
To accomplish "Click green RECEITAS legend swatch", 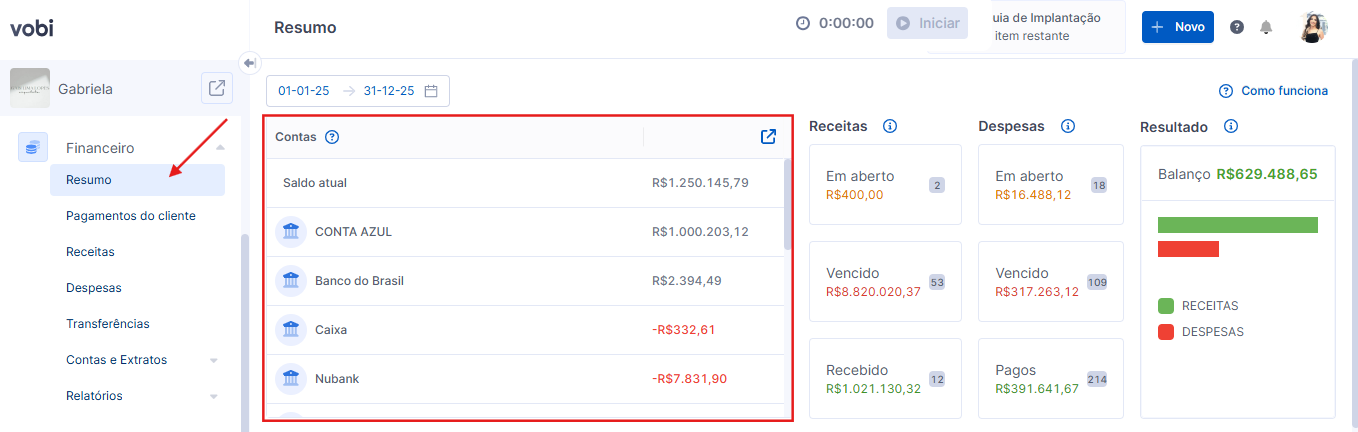I will tap(1166, 306).
